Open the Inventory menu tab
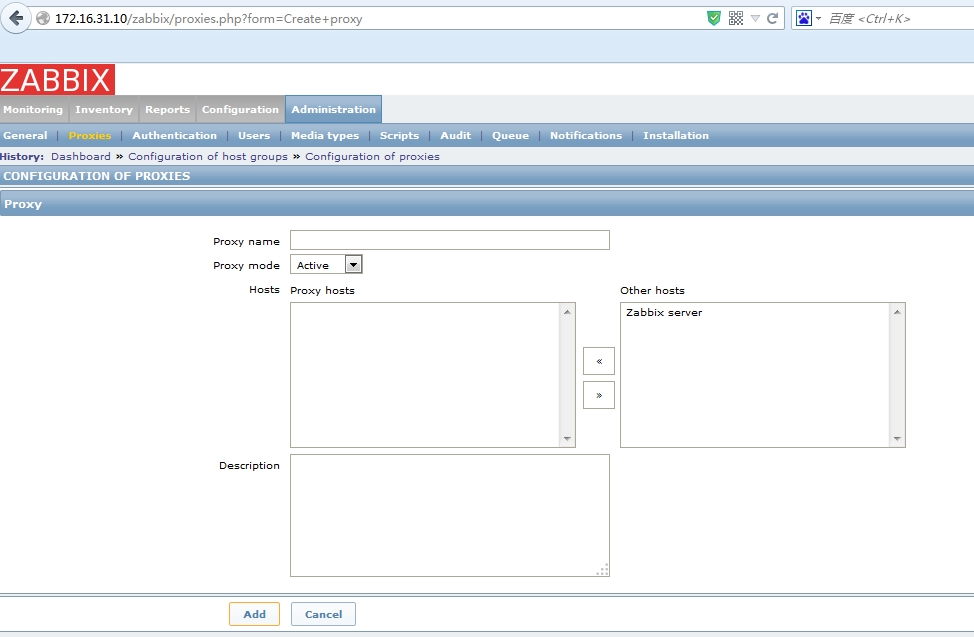Image resolution: width=974 pixels, height=637 pixels. click(x=104, y=109)
